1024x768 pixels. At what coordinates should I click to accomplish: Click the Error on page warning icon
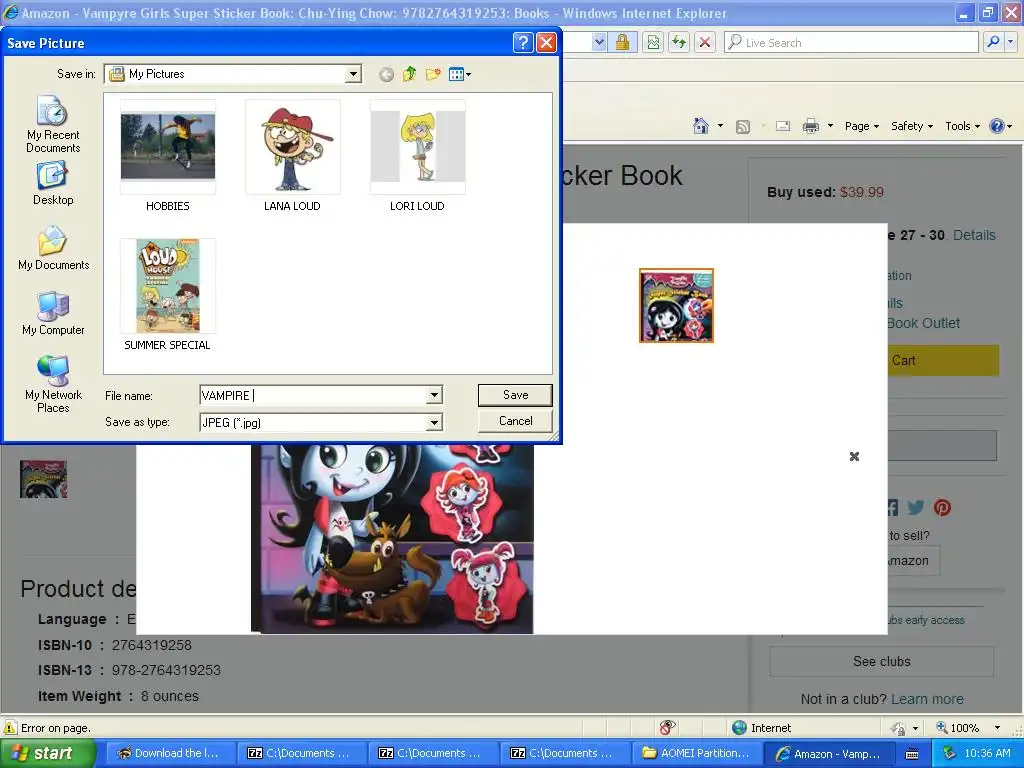click(x=10, y=728)
